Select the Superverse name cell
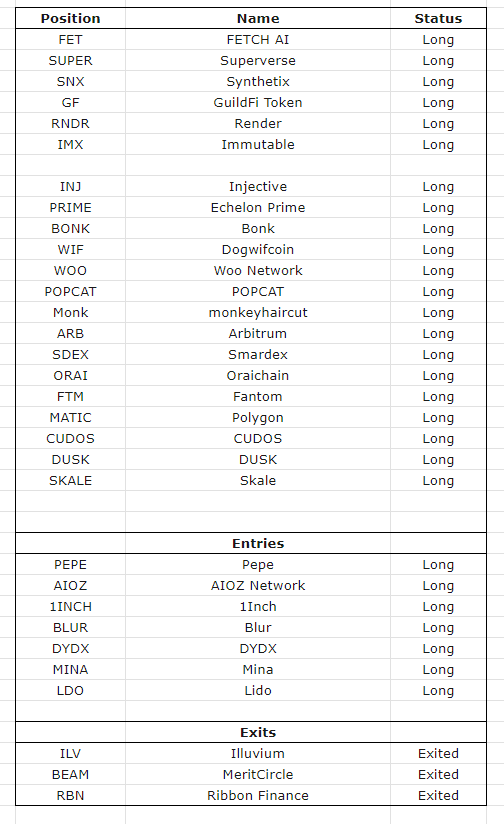Image resolution: width=504 pixels, height=824 pixels. [258, 60]
